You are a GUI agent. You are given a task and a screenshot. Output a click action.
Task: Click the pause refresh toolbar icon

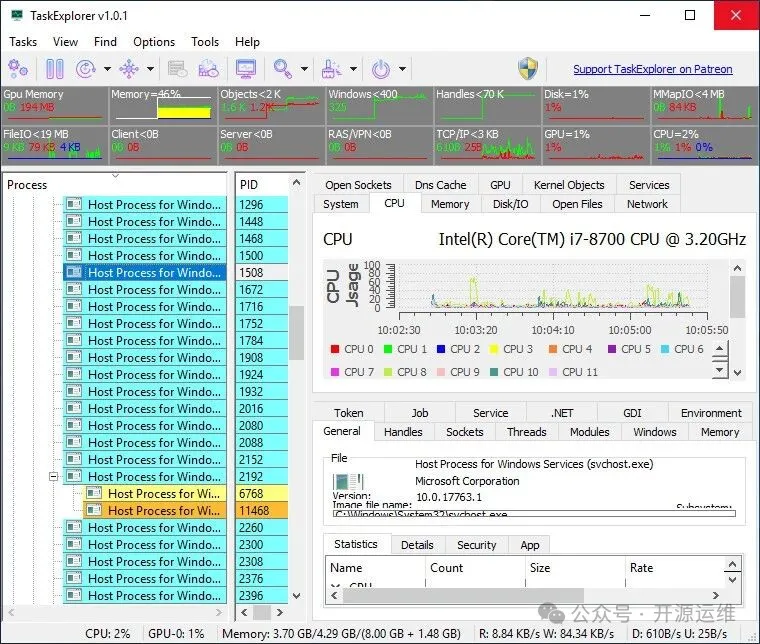(54, 69)
